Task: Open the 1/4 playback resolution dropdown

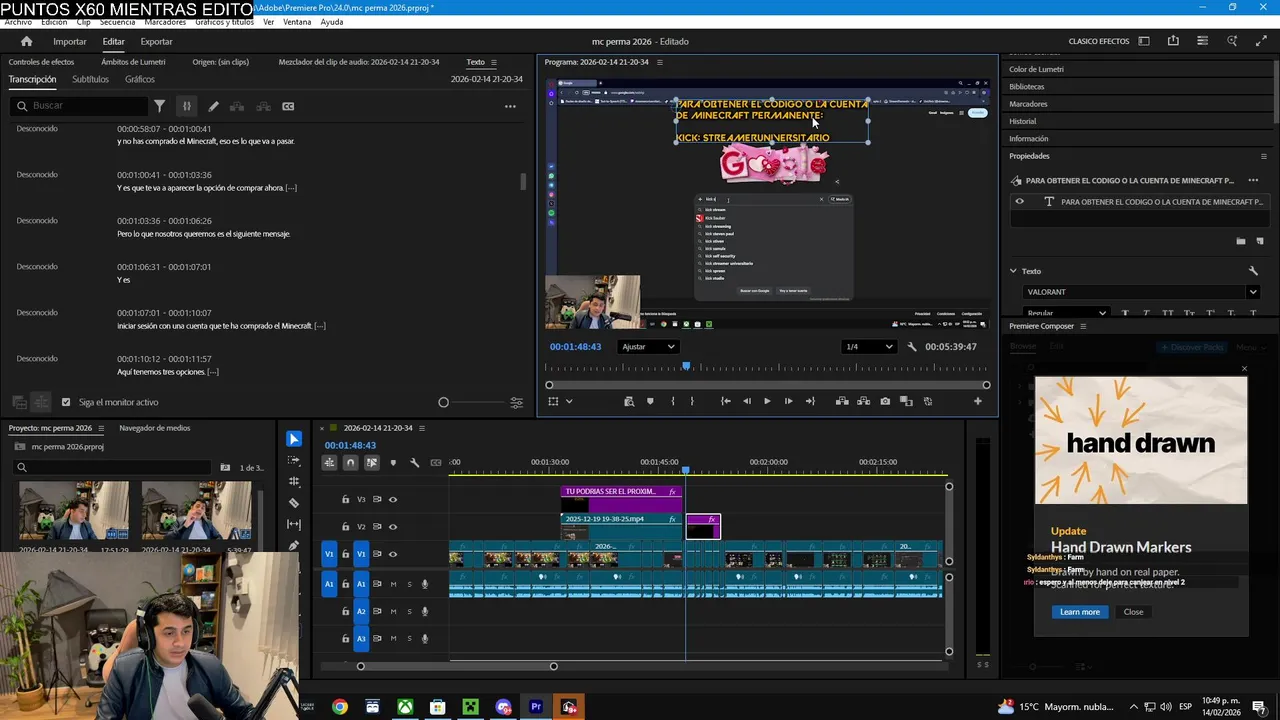Action: (868, 347)
